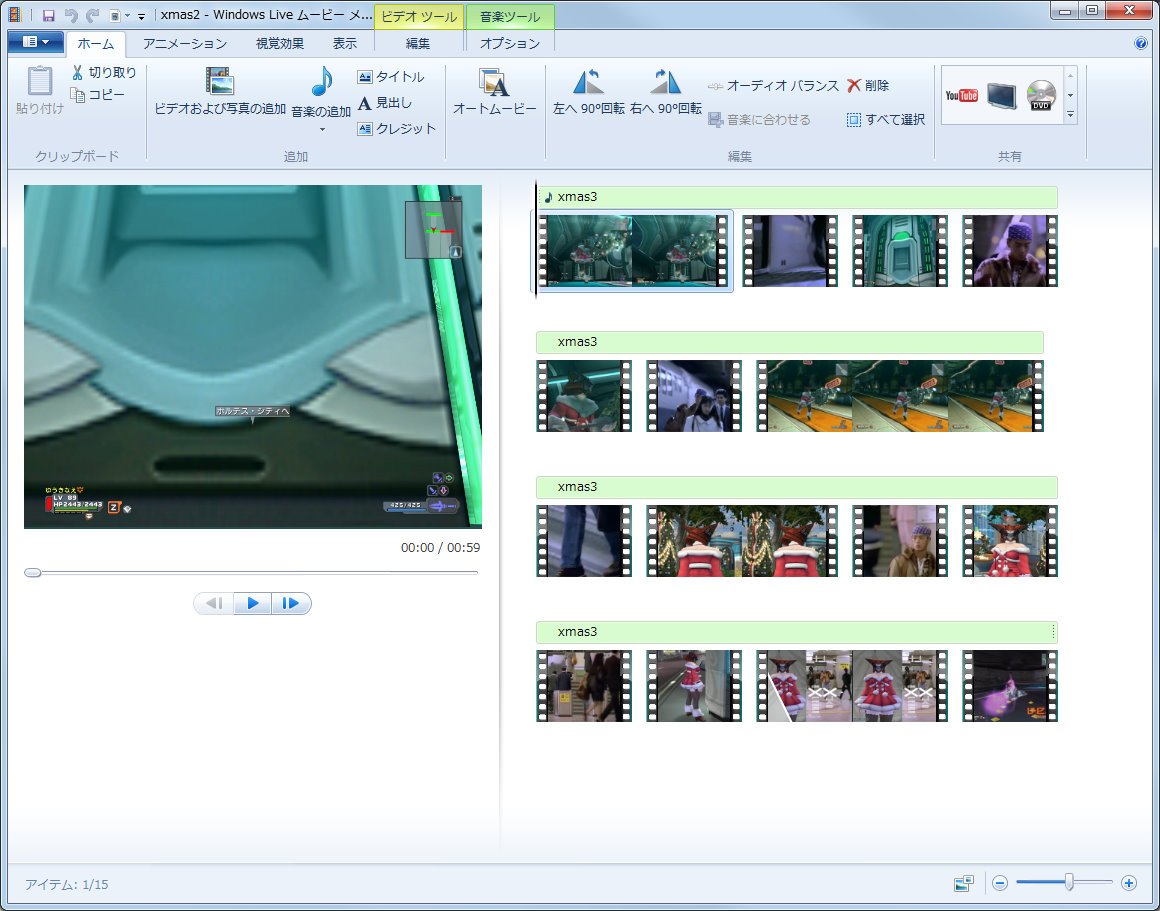Show the next row of the 共有 gallery
This screenshot has height=911, width=1160.
[1070, 95]
